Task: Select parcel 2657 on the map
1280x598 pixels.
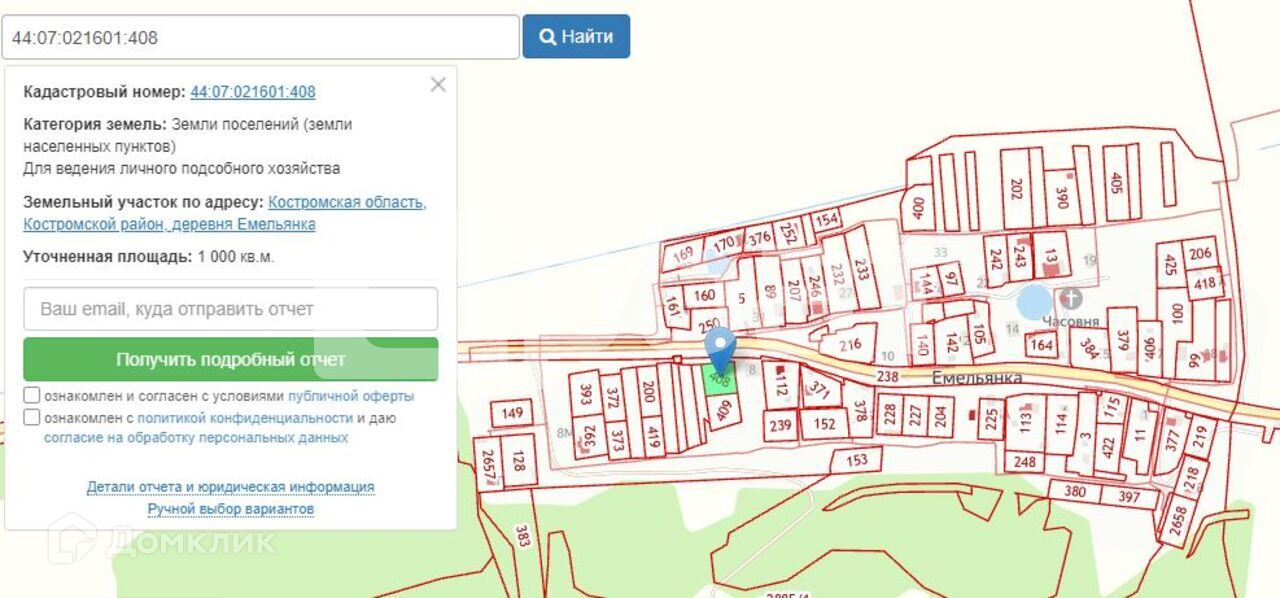Action: [488, 464]
